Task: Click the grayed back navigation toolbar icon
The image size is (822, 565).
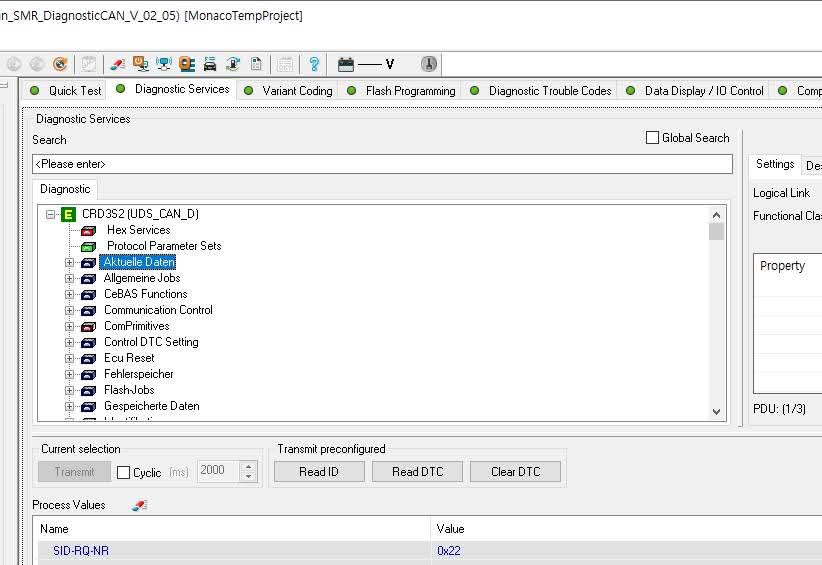Action: click(14, 64)
